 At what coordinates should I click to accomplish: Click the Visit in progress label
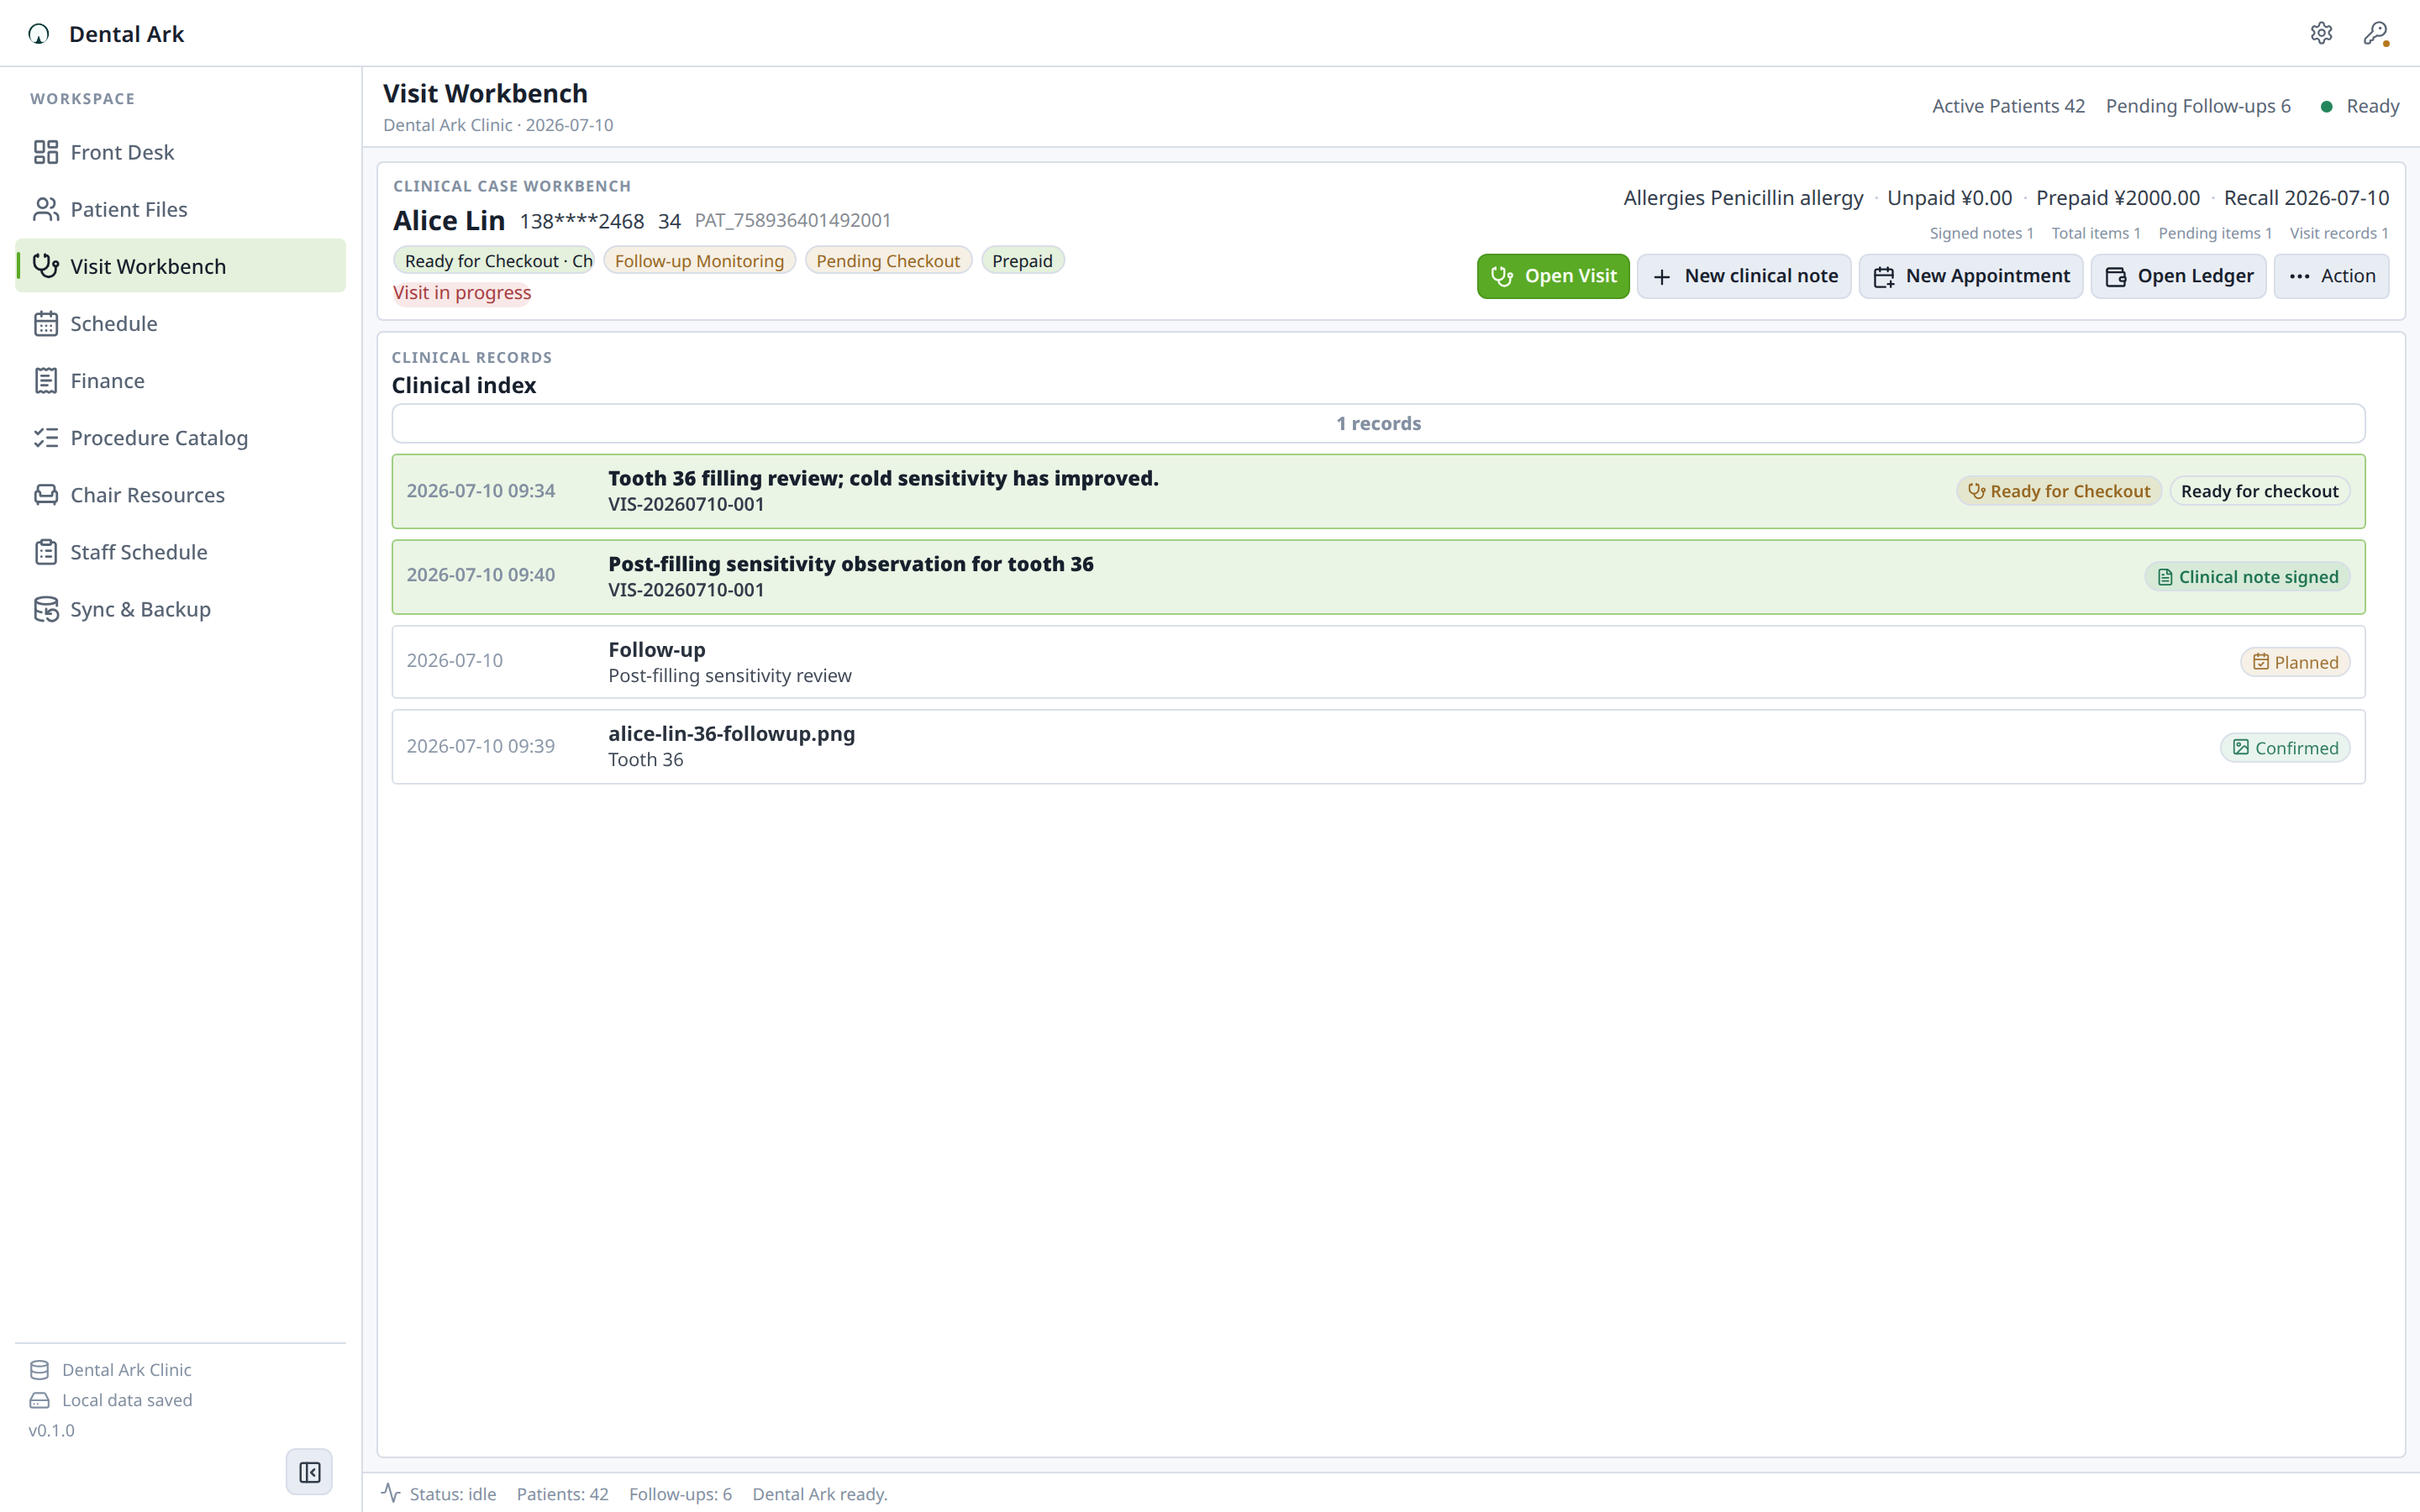pos(462,292)
